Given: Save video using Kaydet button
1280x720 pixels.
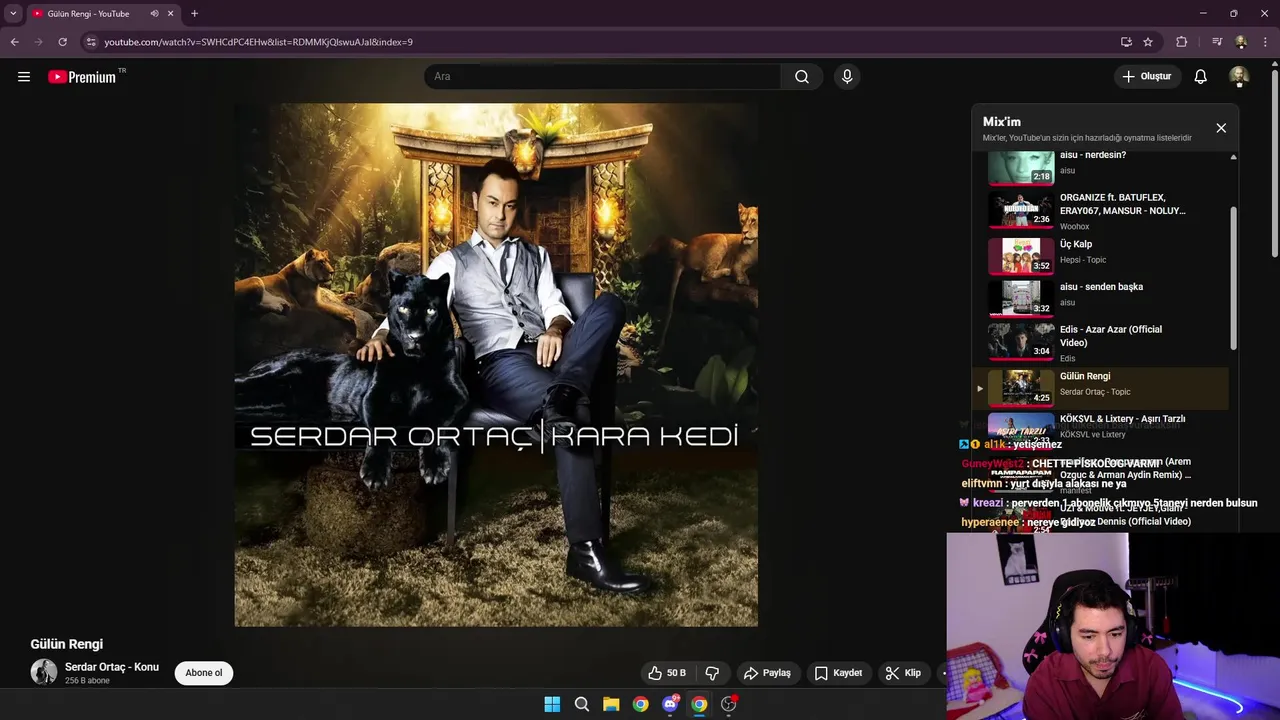Looking at the screenshot, I should click(x=838, y=673).
